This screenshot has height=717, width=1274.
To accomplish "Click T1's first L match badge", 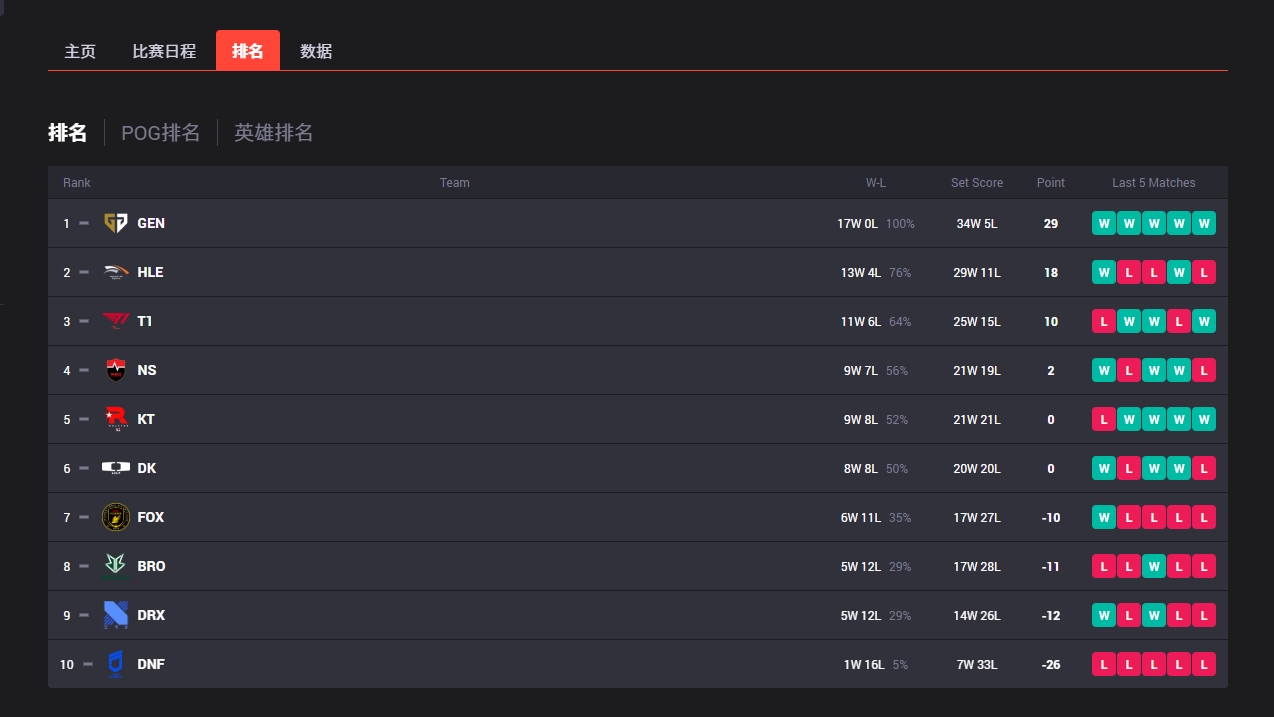I will tap(1104, 321).
